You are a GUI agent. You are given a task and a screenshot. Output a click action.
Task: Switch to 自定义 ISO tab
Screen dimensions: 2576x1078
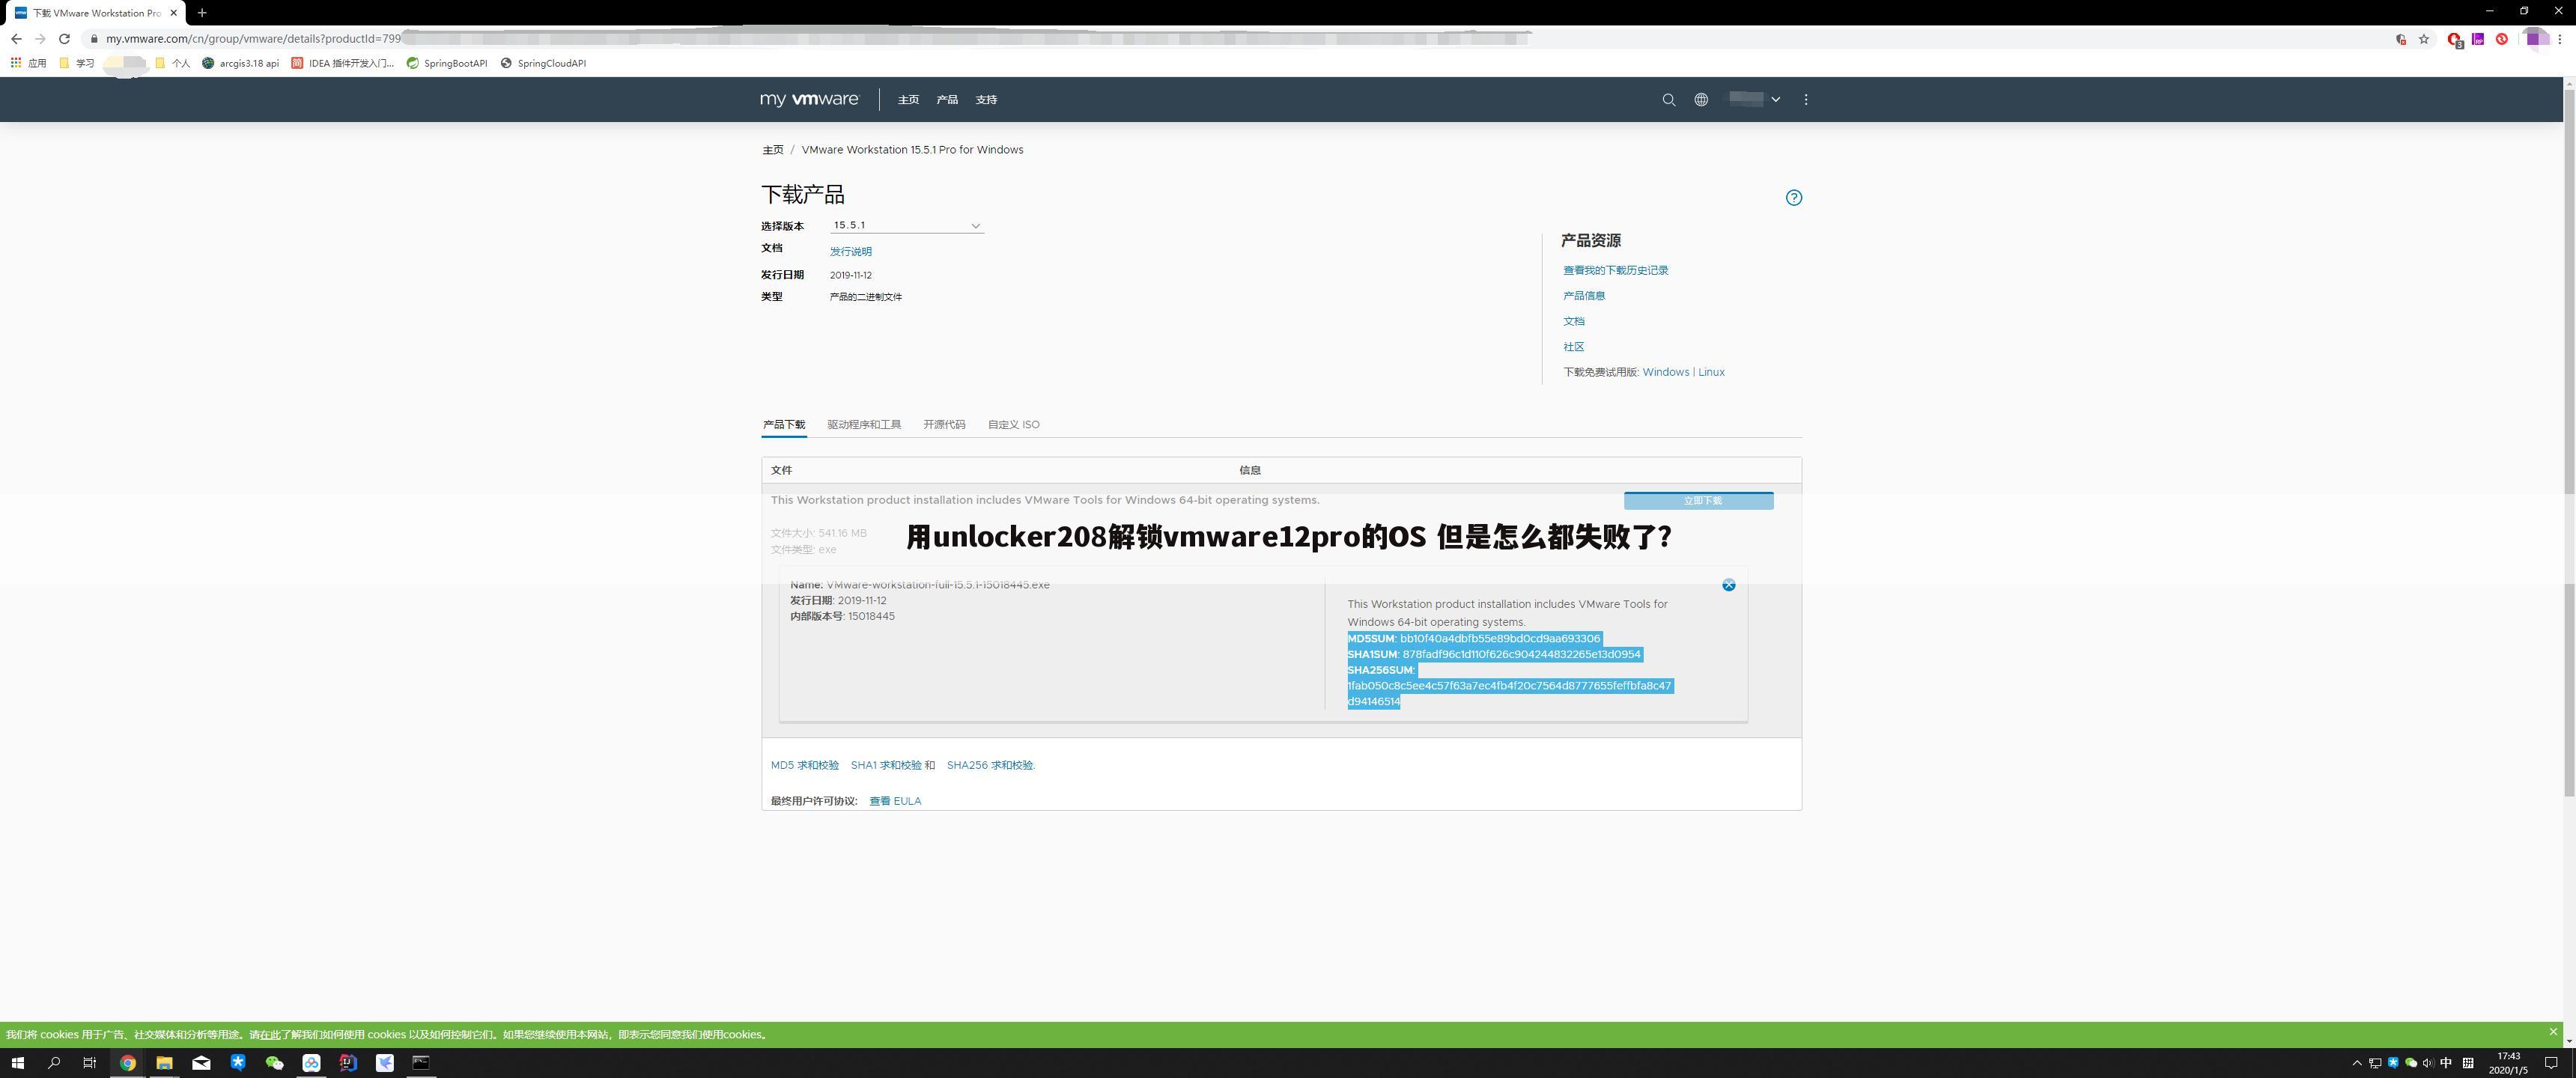click(1014, 424)
